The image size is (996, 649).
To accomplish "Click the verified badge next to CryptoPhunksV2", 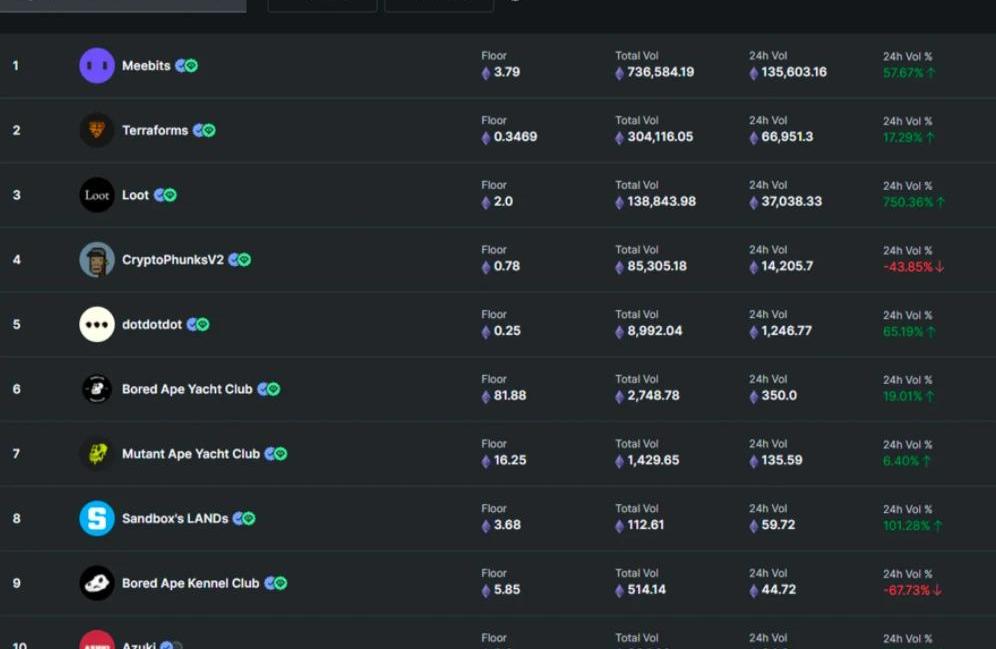I will tap(240, 260).
